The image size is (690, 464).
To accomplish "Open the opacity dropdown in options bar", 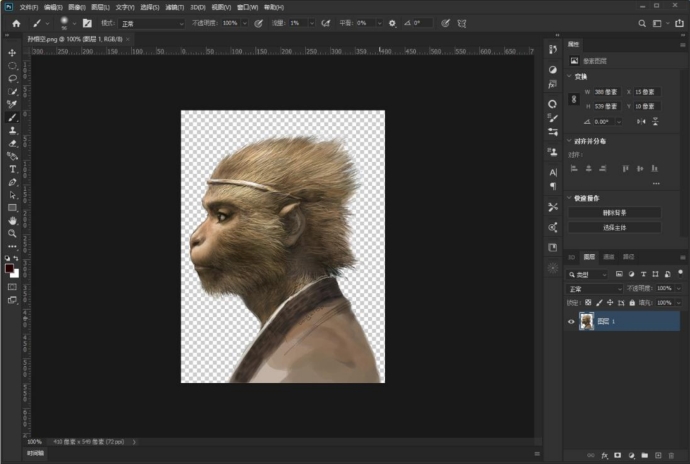I will (x=244, y=23).
